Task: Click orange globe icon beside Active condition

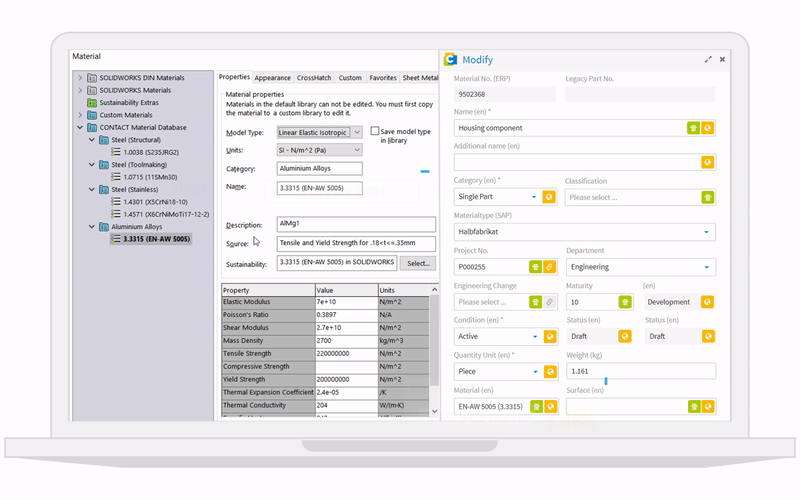Action: click(550, 336)
